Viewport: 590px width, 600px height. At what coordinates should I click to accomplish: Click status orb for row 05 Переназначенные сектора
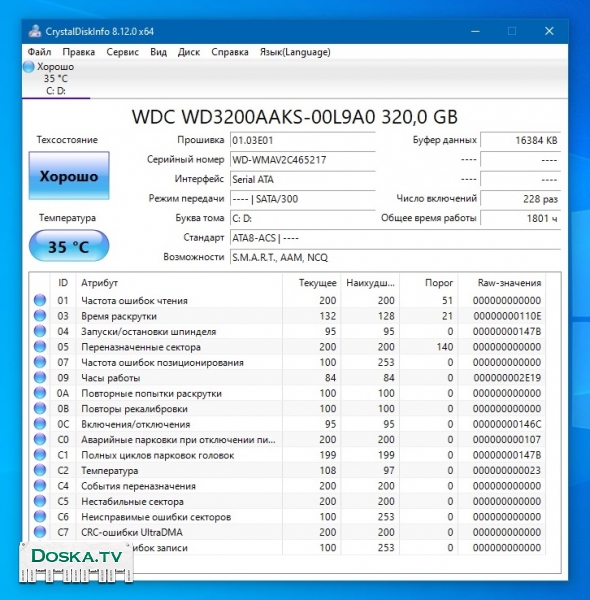[x=40, y=347]
